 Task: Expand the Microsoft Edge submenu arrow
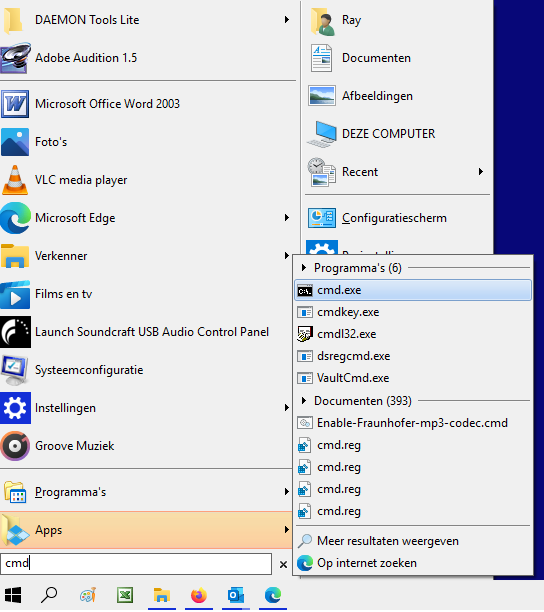[x=287, y=218]
